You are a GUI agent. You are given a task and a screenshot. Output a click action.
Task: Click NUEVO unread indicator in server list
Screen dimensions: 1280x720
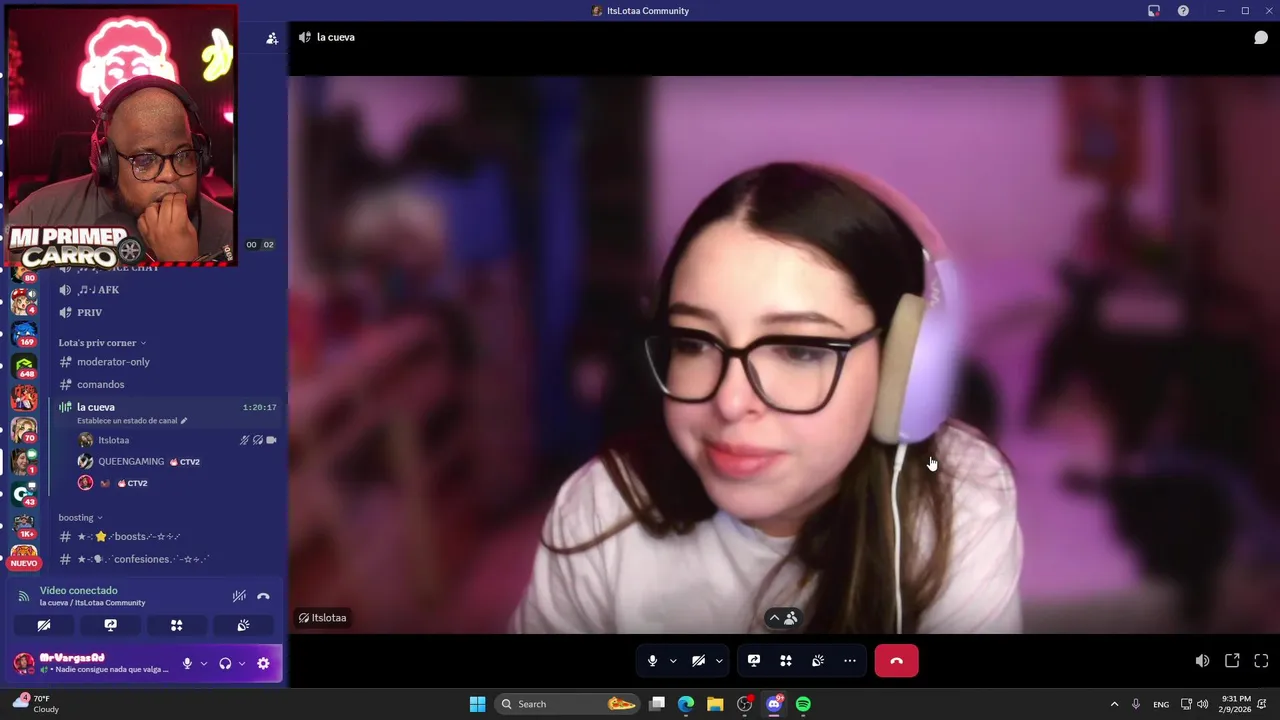click(x=24, y=563)
